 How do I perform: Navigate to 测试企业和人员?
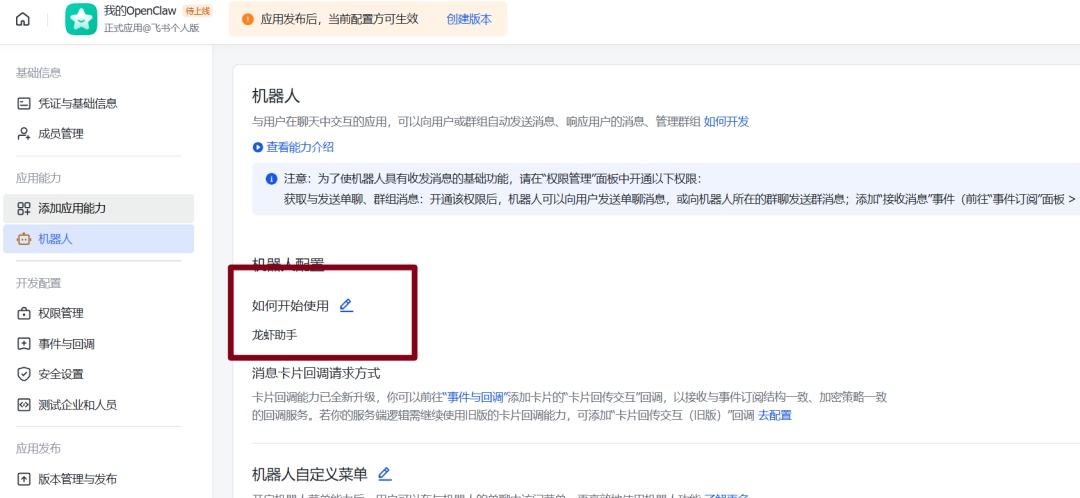[78, 405]
